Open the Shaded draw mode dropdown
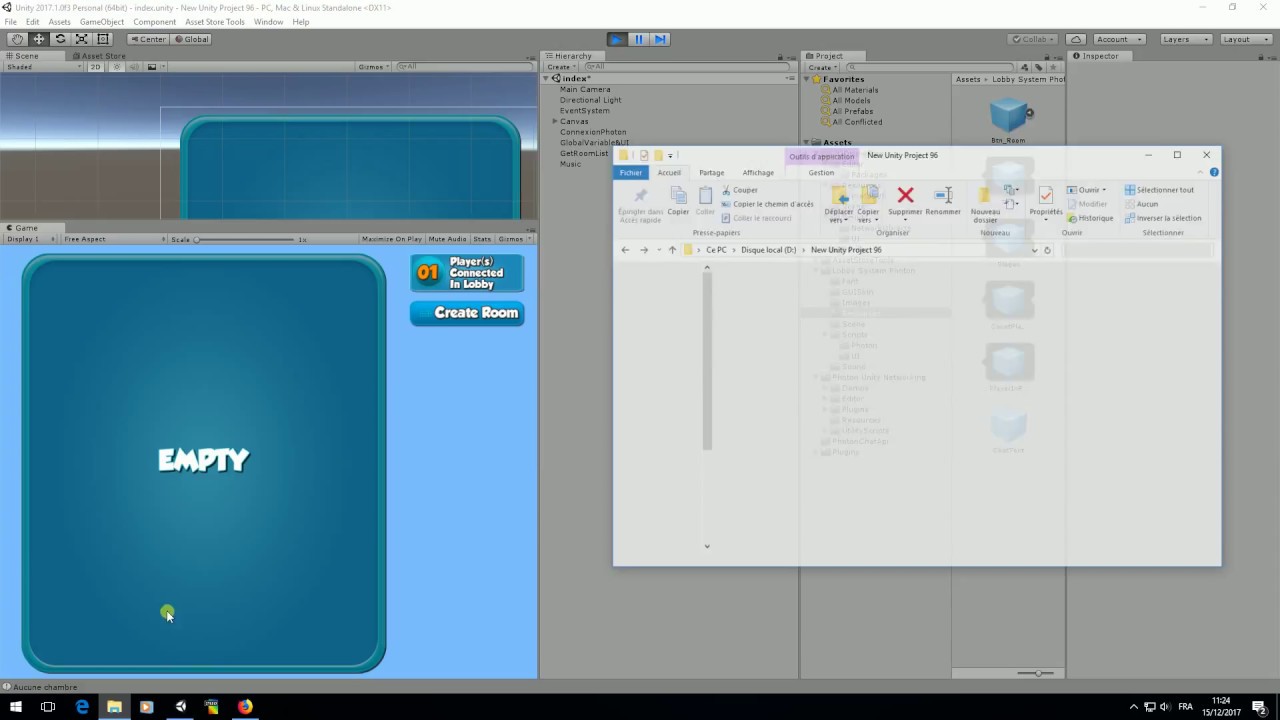The image size is (1280, 720). pyautogui.click(x=44, y=67)
